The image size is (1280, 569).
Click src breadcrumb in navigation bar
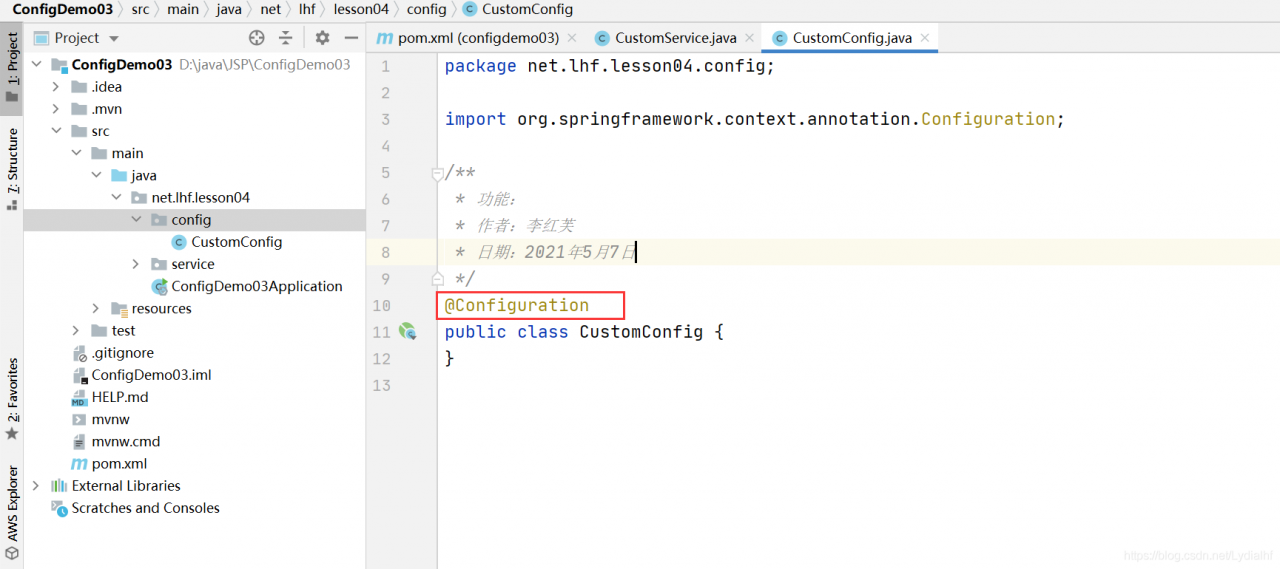pyautogui.click(x=140, y=10)
